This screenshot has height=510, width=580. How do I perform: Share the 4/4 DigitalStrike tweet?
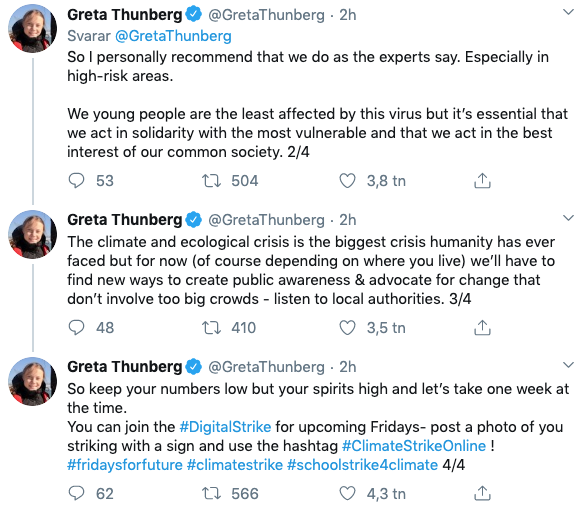click(482, 493)
